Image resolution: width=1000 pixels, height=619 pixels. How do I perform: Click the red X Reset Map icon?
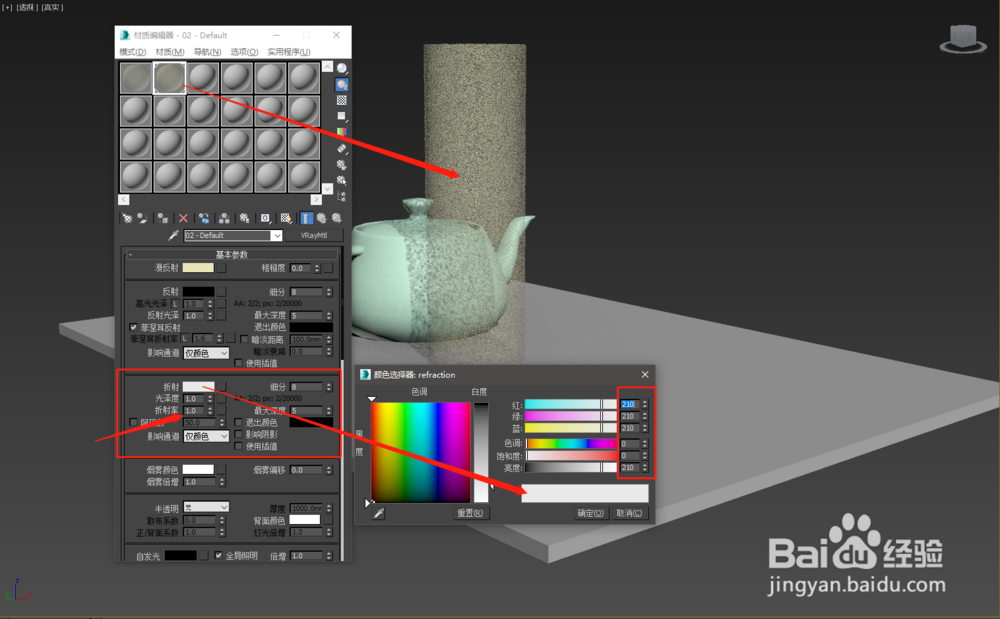pyautogui.click(x=183, y=219)
